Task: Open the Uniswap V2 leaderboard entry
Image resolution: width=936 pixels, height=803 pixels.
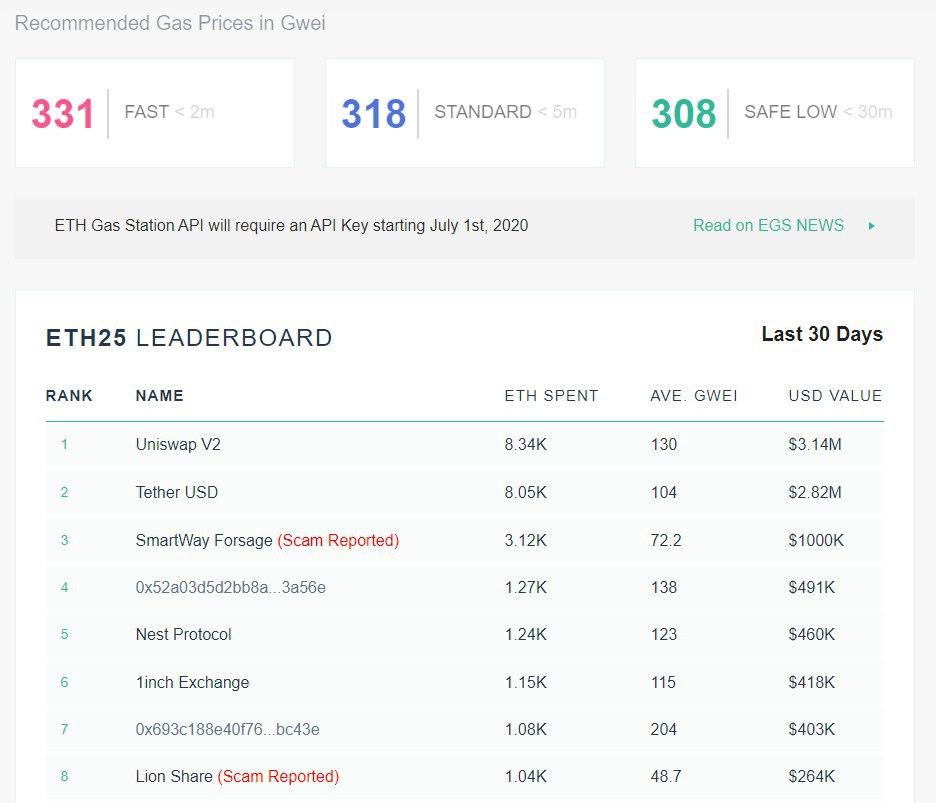Action: point(178,444)
